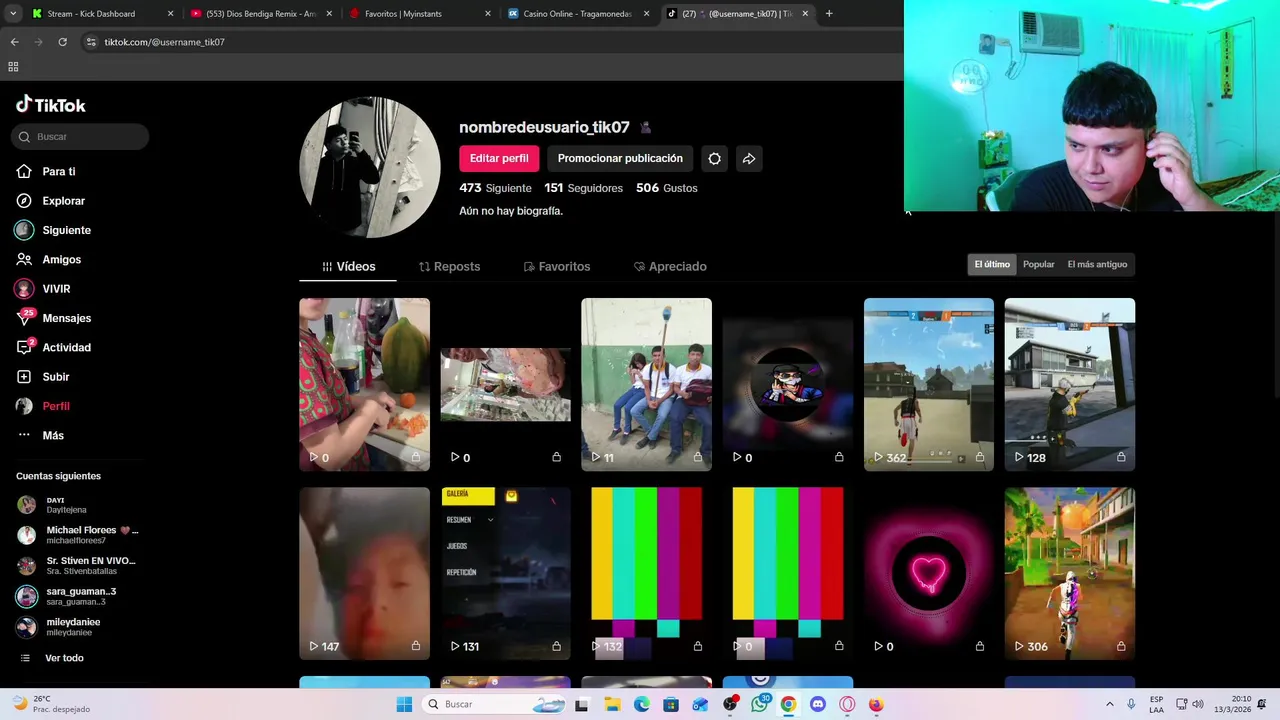1280x720 pixels.
Task: Show hidden system tray icons
Action: click(x=1109, y=704)
